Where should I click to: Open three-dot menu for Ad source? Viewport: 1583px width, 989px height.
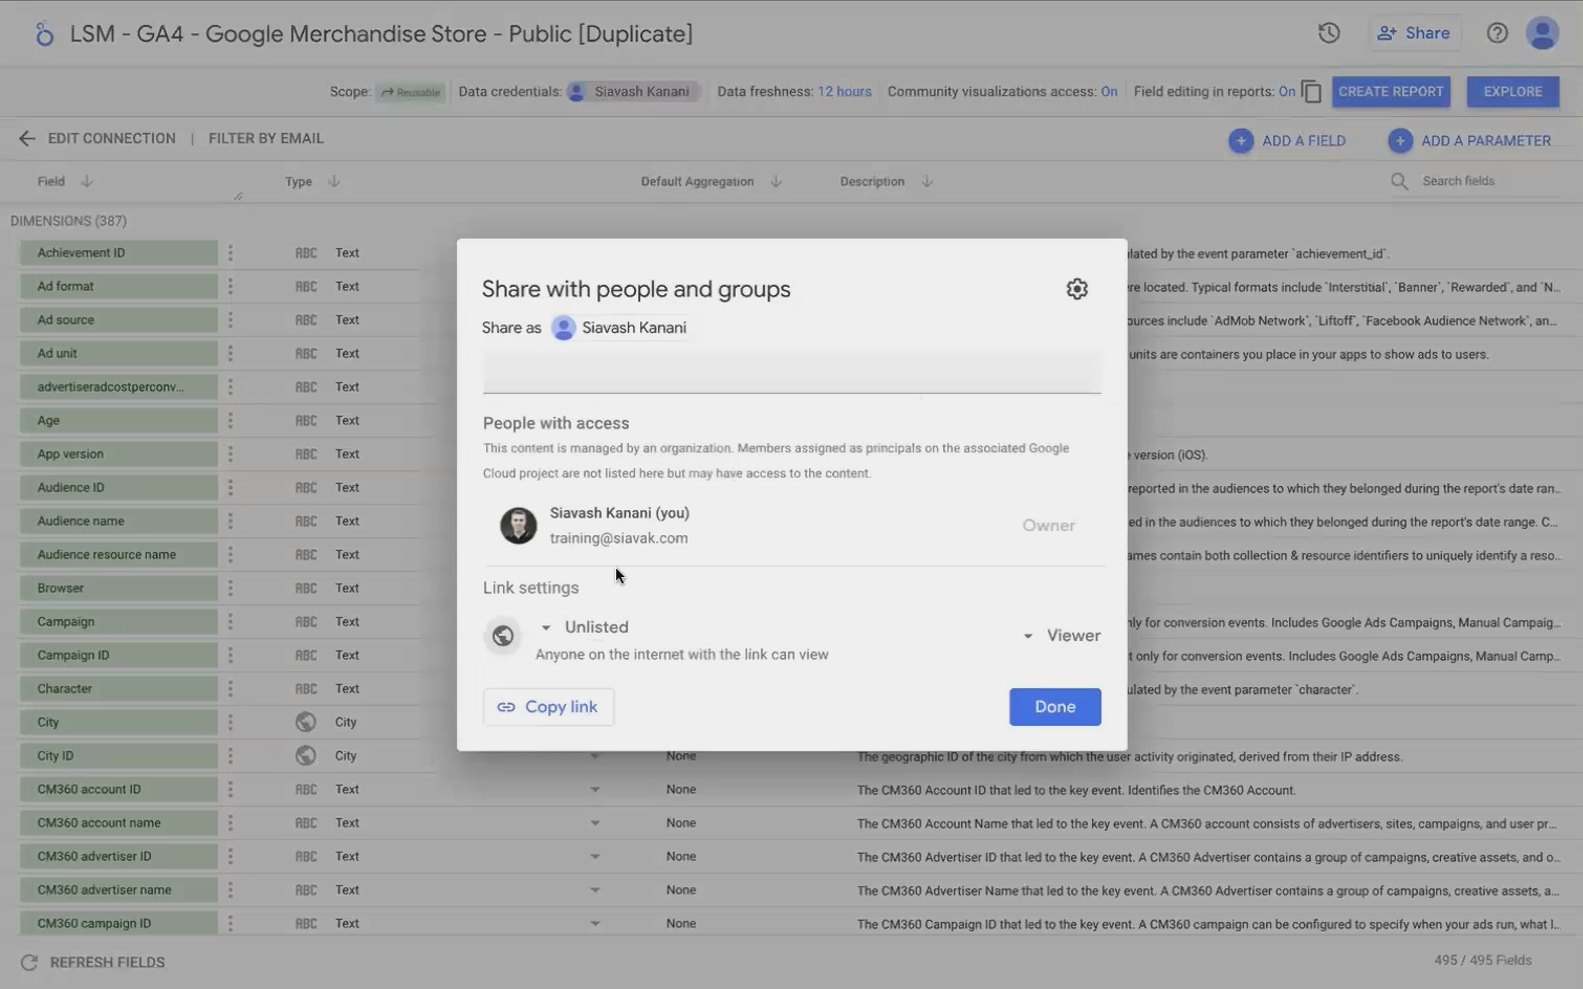click(x=230, y=320)
